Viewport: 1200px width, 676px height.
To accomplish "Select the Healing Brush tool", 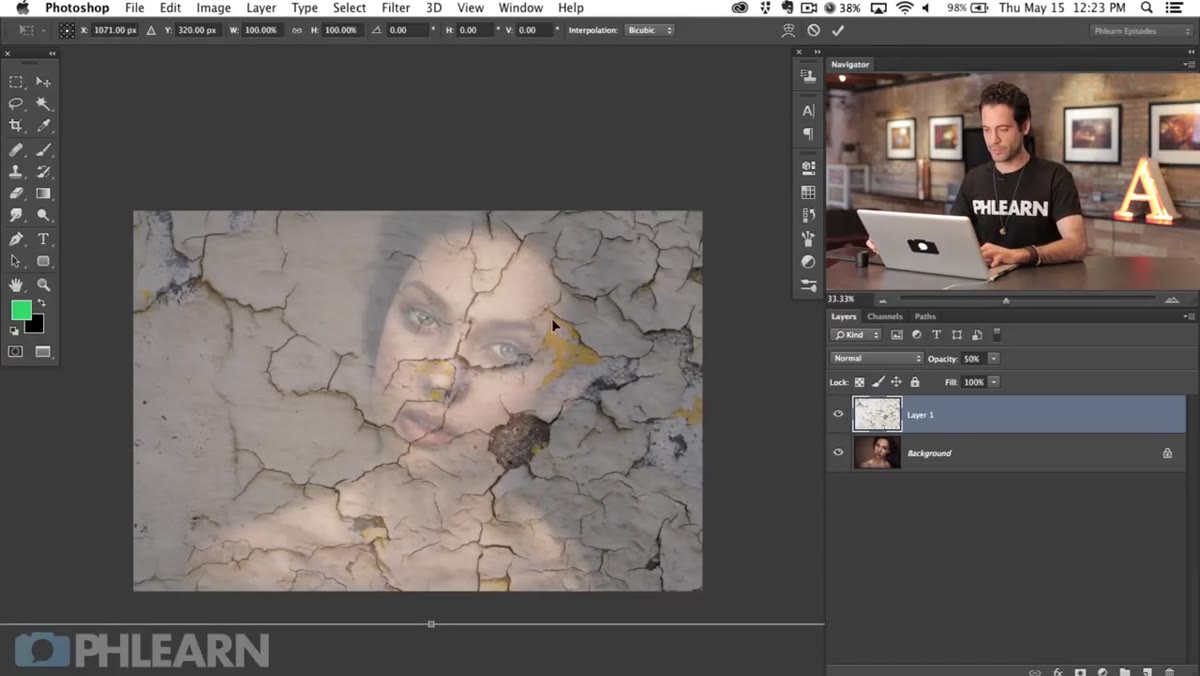I will coord(16,150).
